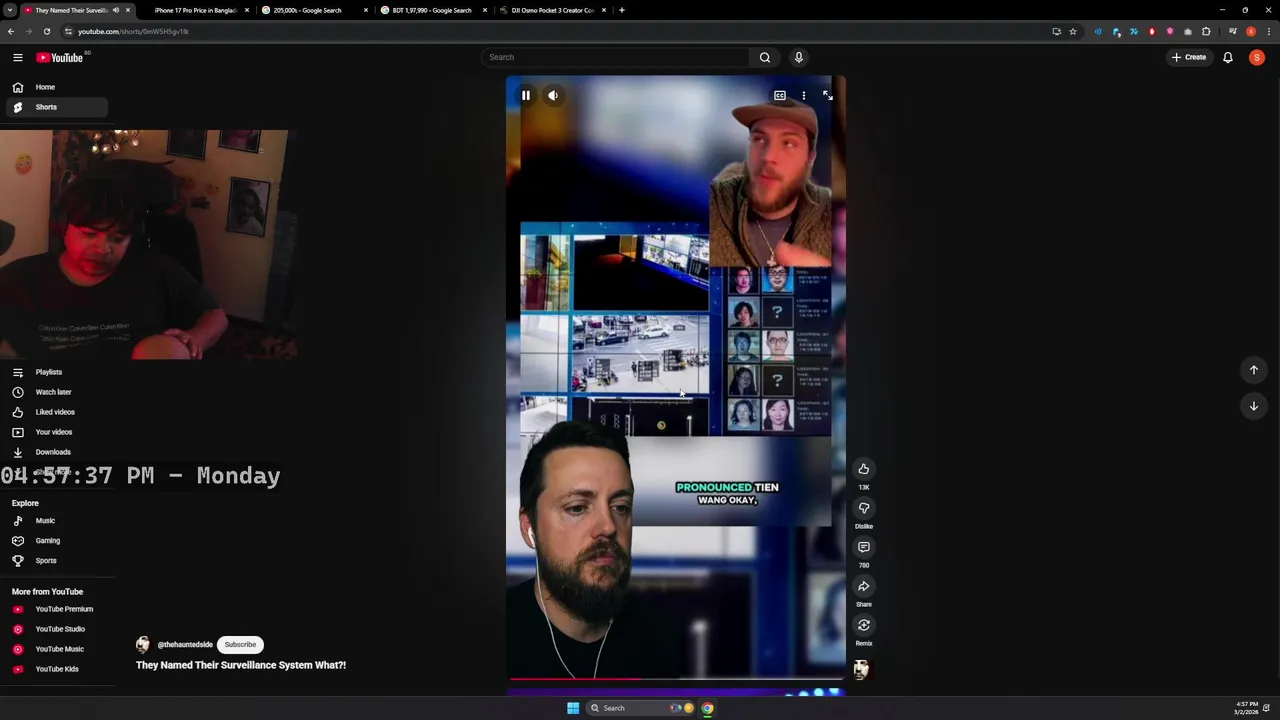Screen dimensions: 1280x720
Task: Open the @thehauntedside channel link
Action: pyautogui.click(x=185, y=645)
